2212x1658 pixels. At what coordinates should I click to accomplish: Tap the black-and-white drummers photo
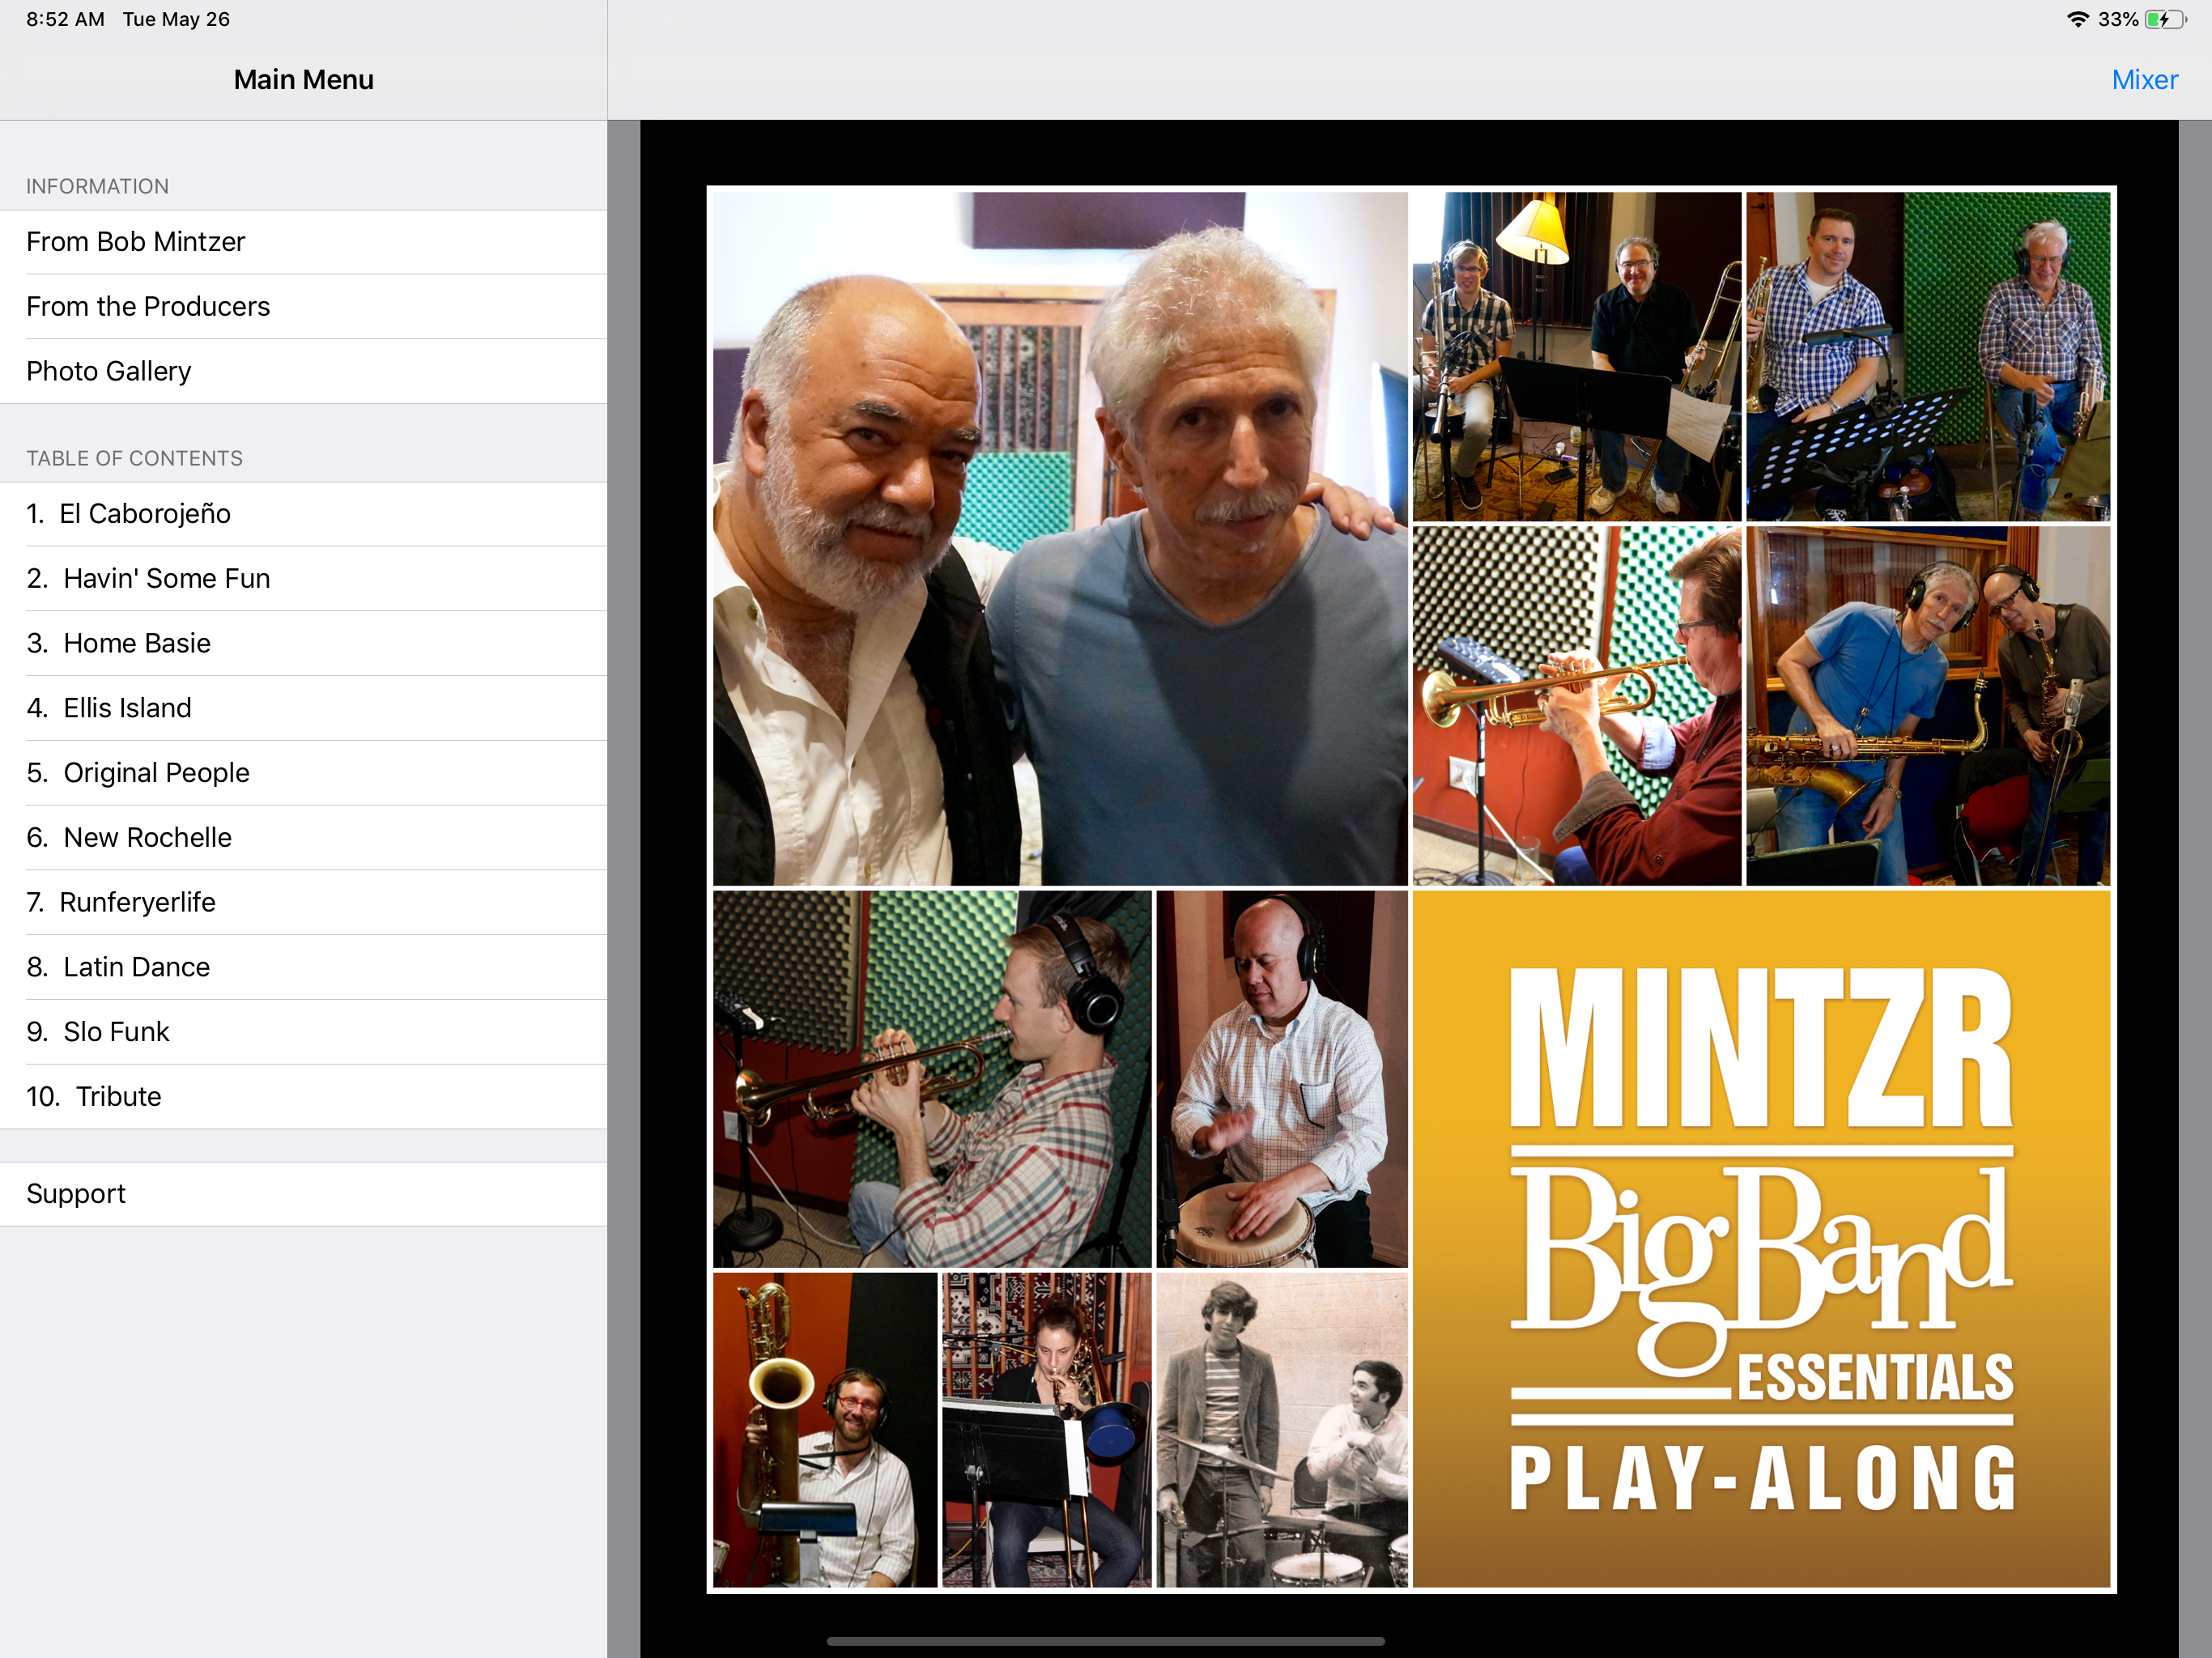point(1282,1430)
